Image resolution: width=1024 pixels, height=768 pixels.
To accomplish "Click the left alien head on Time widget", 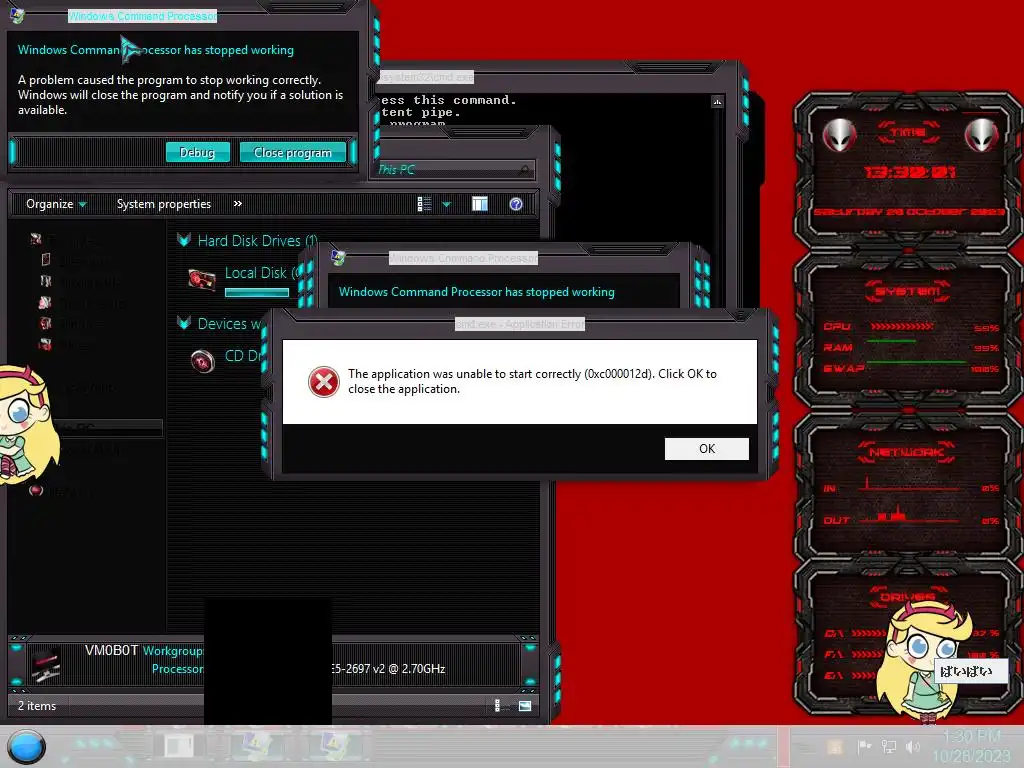I will pyautogui.click(x=839, y=136).
